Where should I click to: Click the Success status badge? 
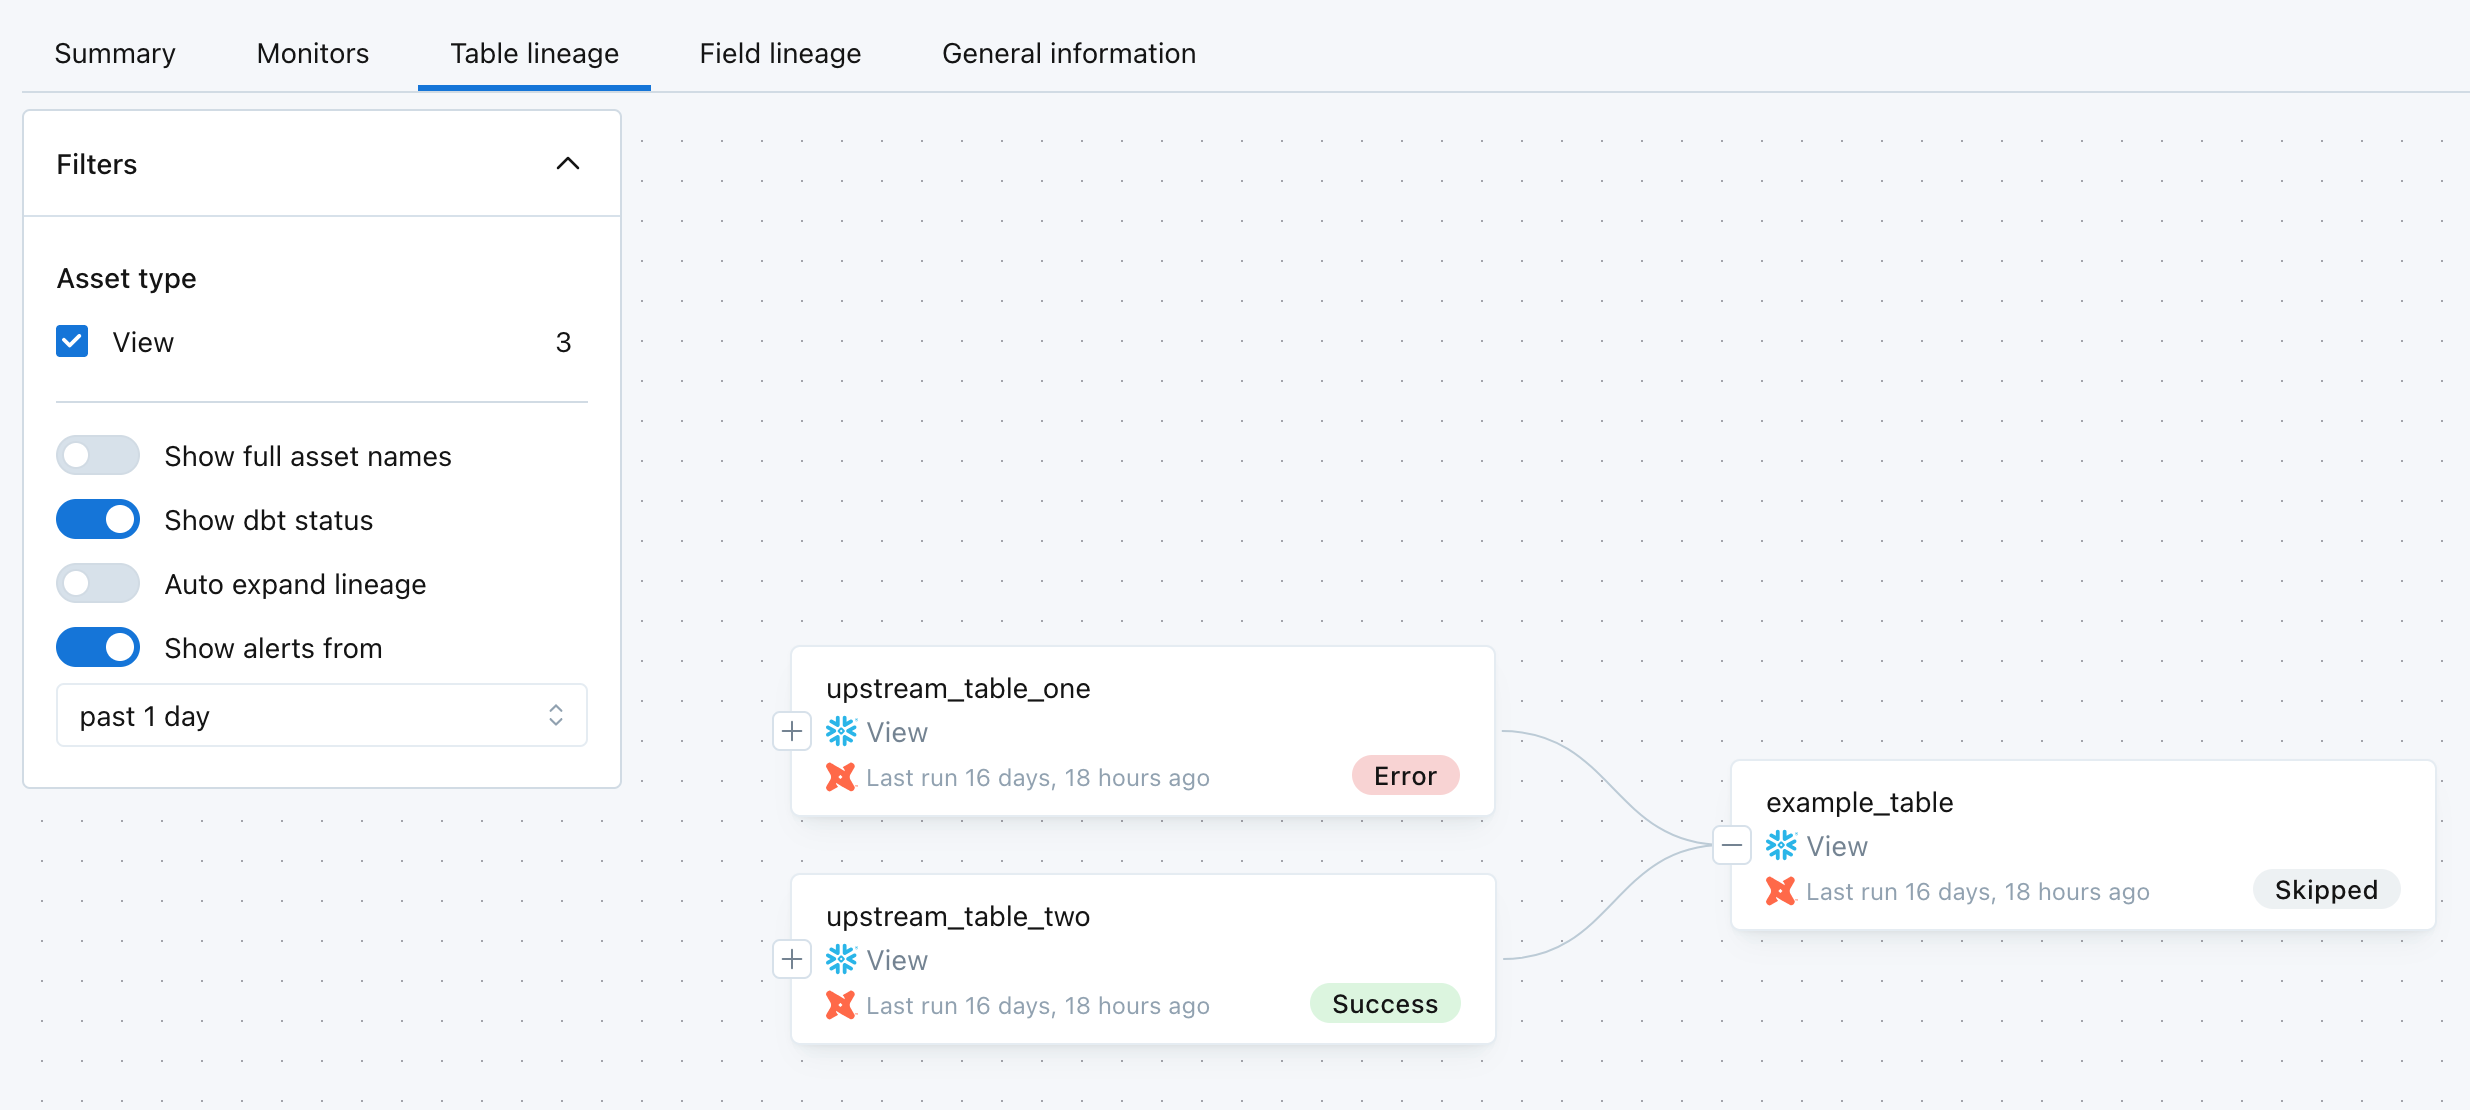[1385, 1004]
